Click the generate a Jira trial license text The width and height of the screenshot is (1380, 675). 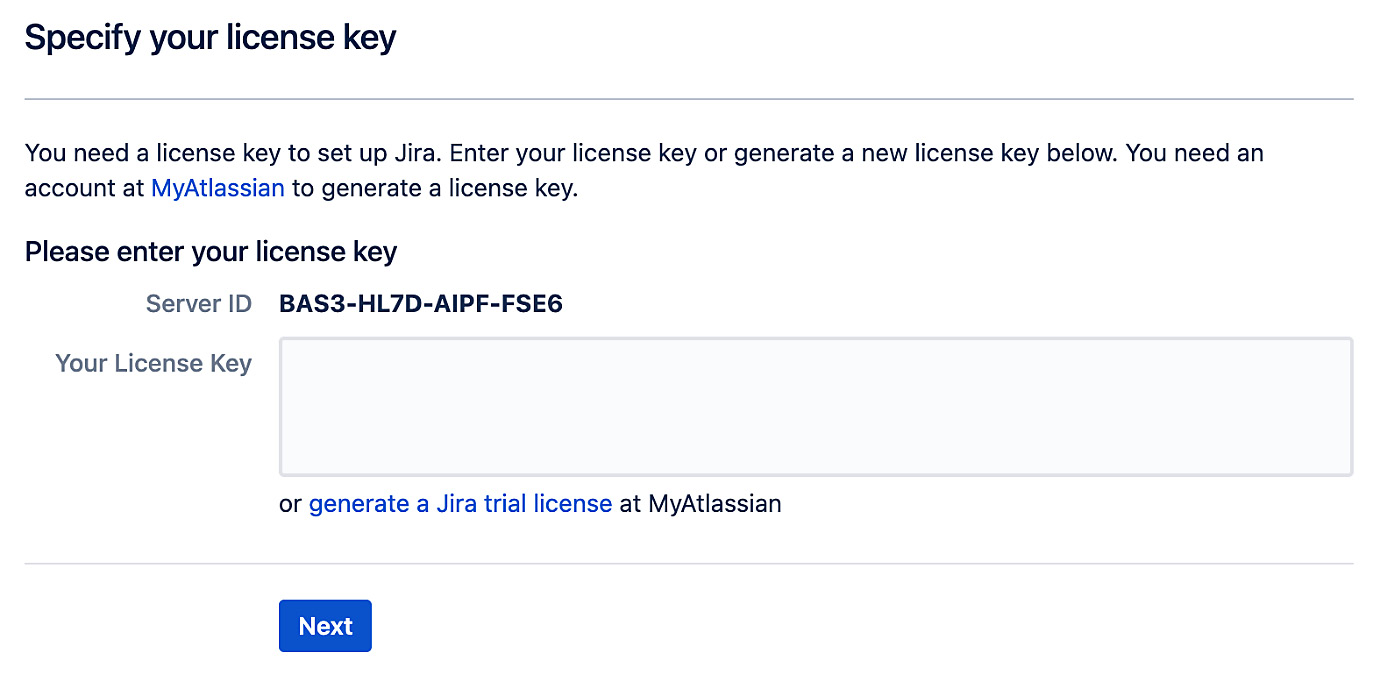click(x=461, y=503)
